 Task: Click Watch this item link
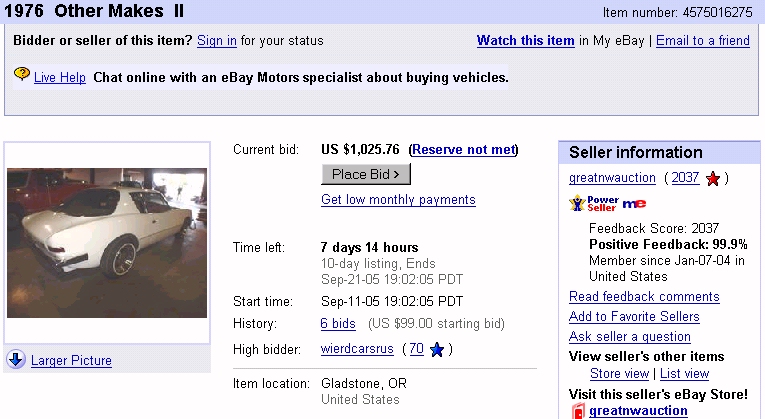[x=525, y=41]
